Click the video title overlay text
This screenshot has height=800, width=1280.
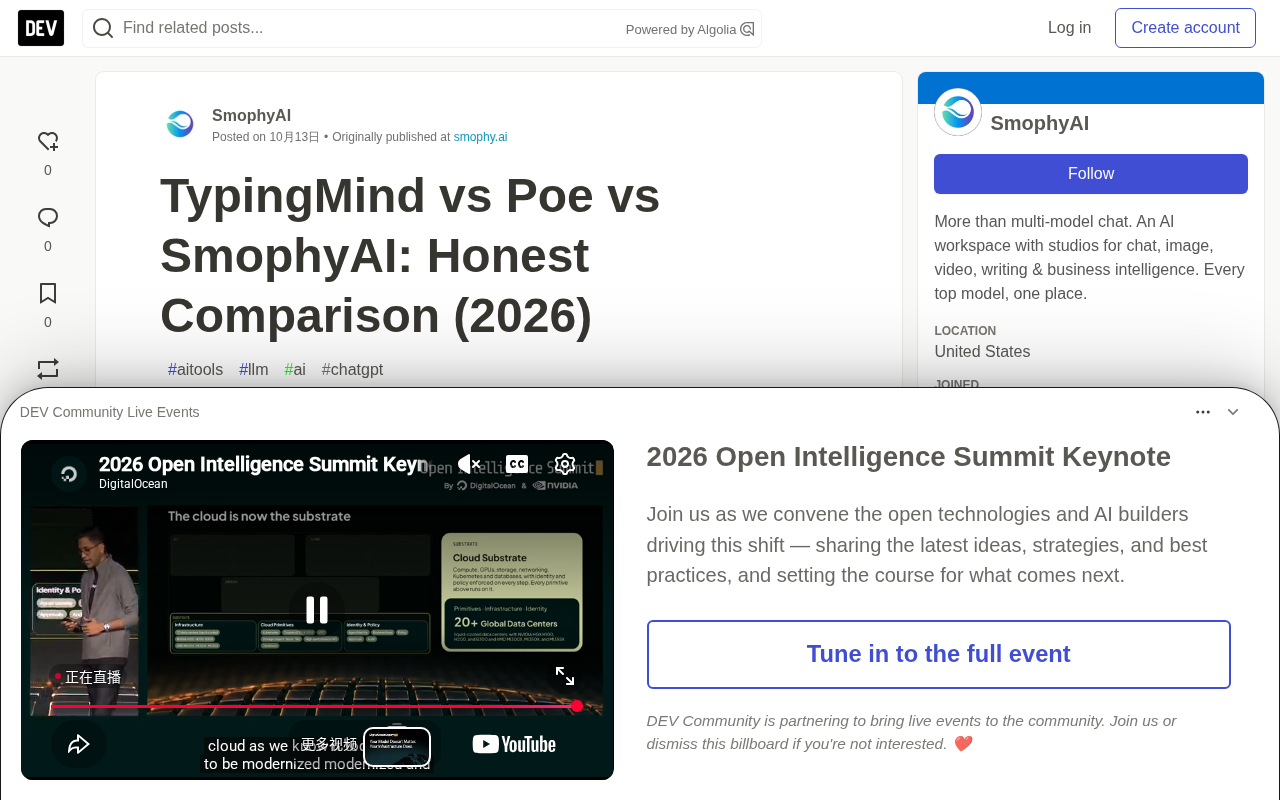263,464
